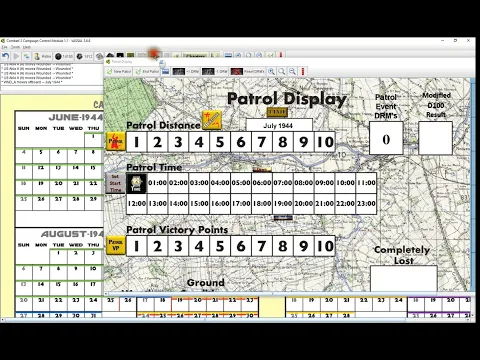Click the Patrol Display vertical scrollbar
The image size is (480, 360).
(x=472, y=185)
